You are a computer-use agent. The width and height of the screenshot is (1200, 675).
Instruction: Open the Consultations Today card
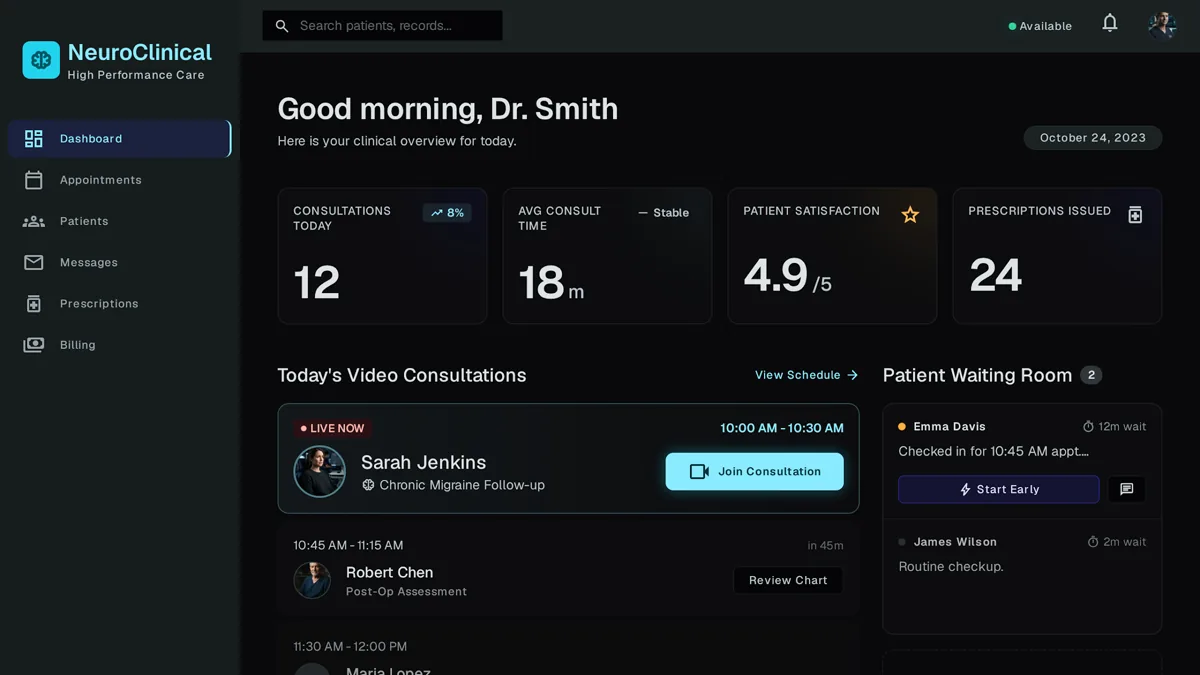coord(382,256)
